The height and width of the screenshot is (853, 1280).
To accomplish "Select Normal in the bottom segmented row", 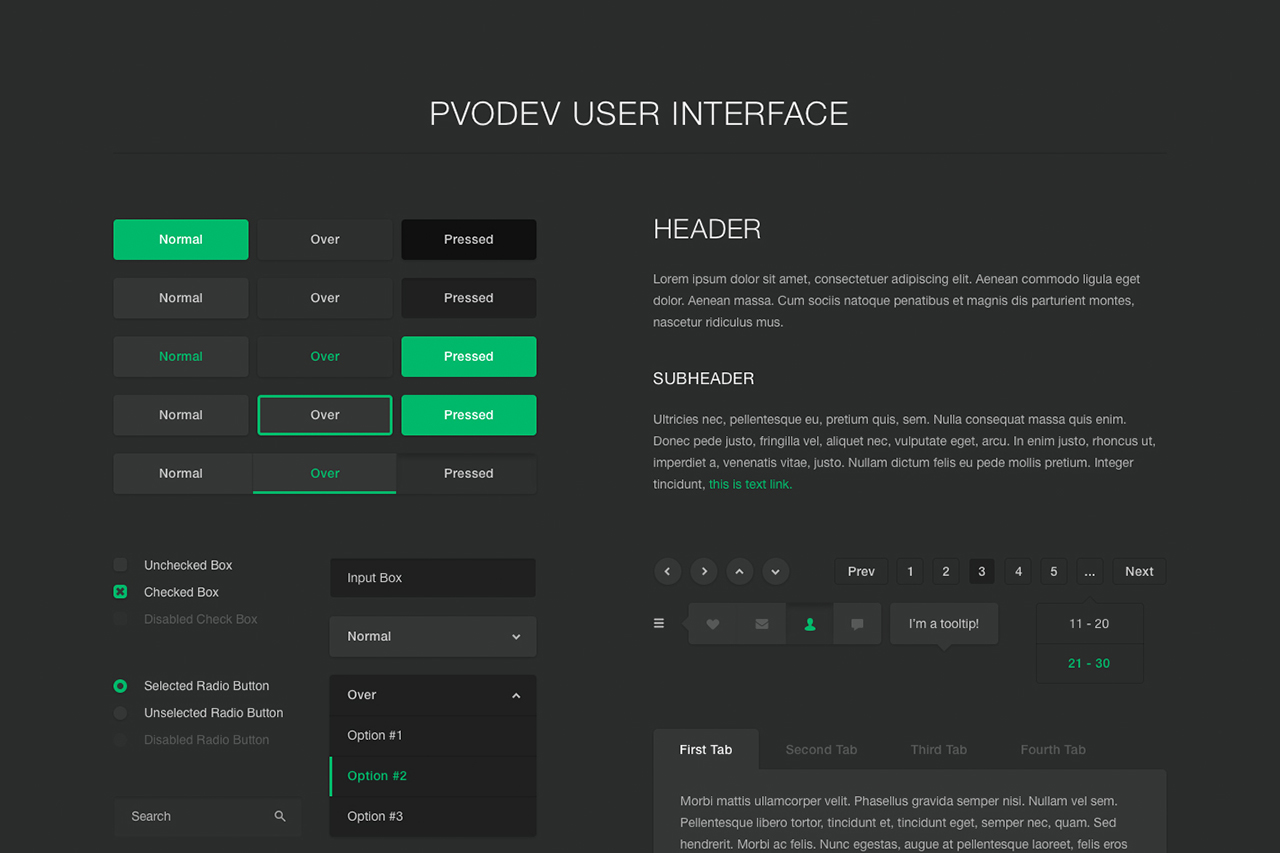I will [183, 473].
